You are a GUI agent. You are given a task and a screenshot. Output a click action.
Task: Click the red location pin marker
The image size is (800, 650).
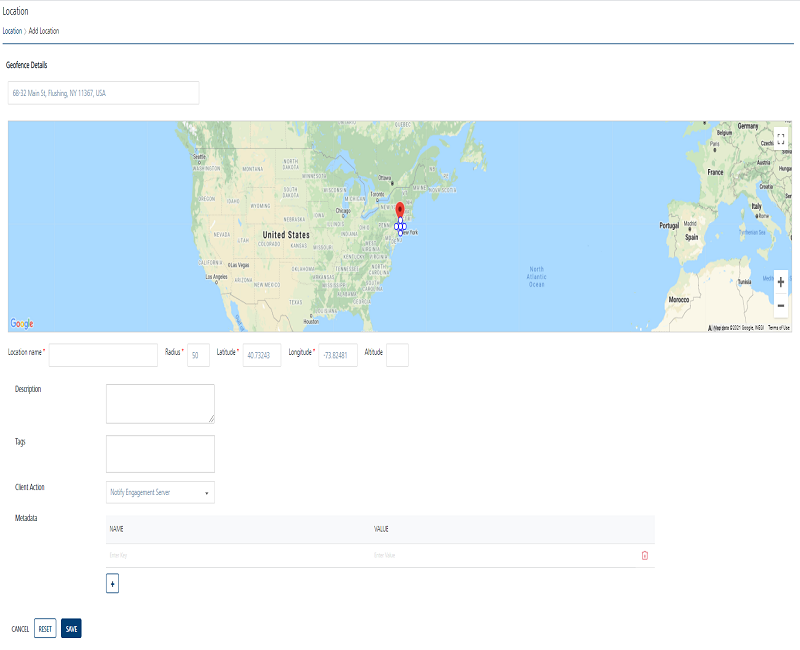(400, 210)
